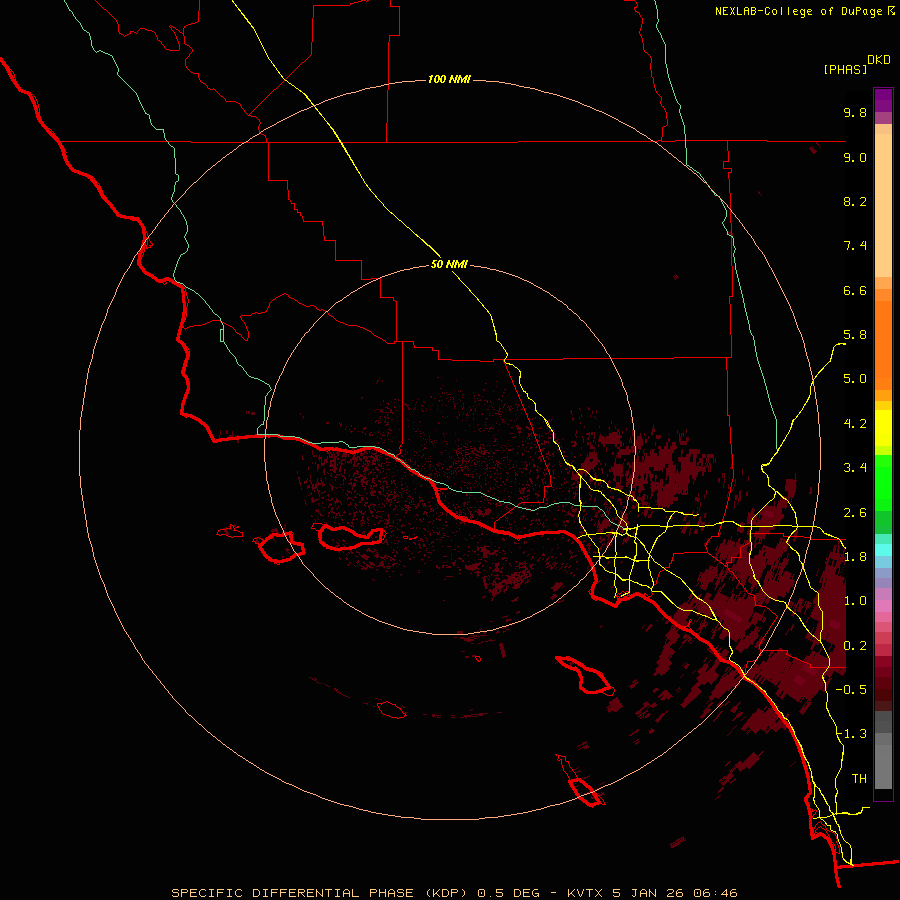The image size is (900, 900).
Task: Click the '5 JAN 26' date text
Action: (x=649, y=893)
